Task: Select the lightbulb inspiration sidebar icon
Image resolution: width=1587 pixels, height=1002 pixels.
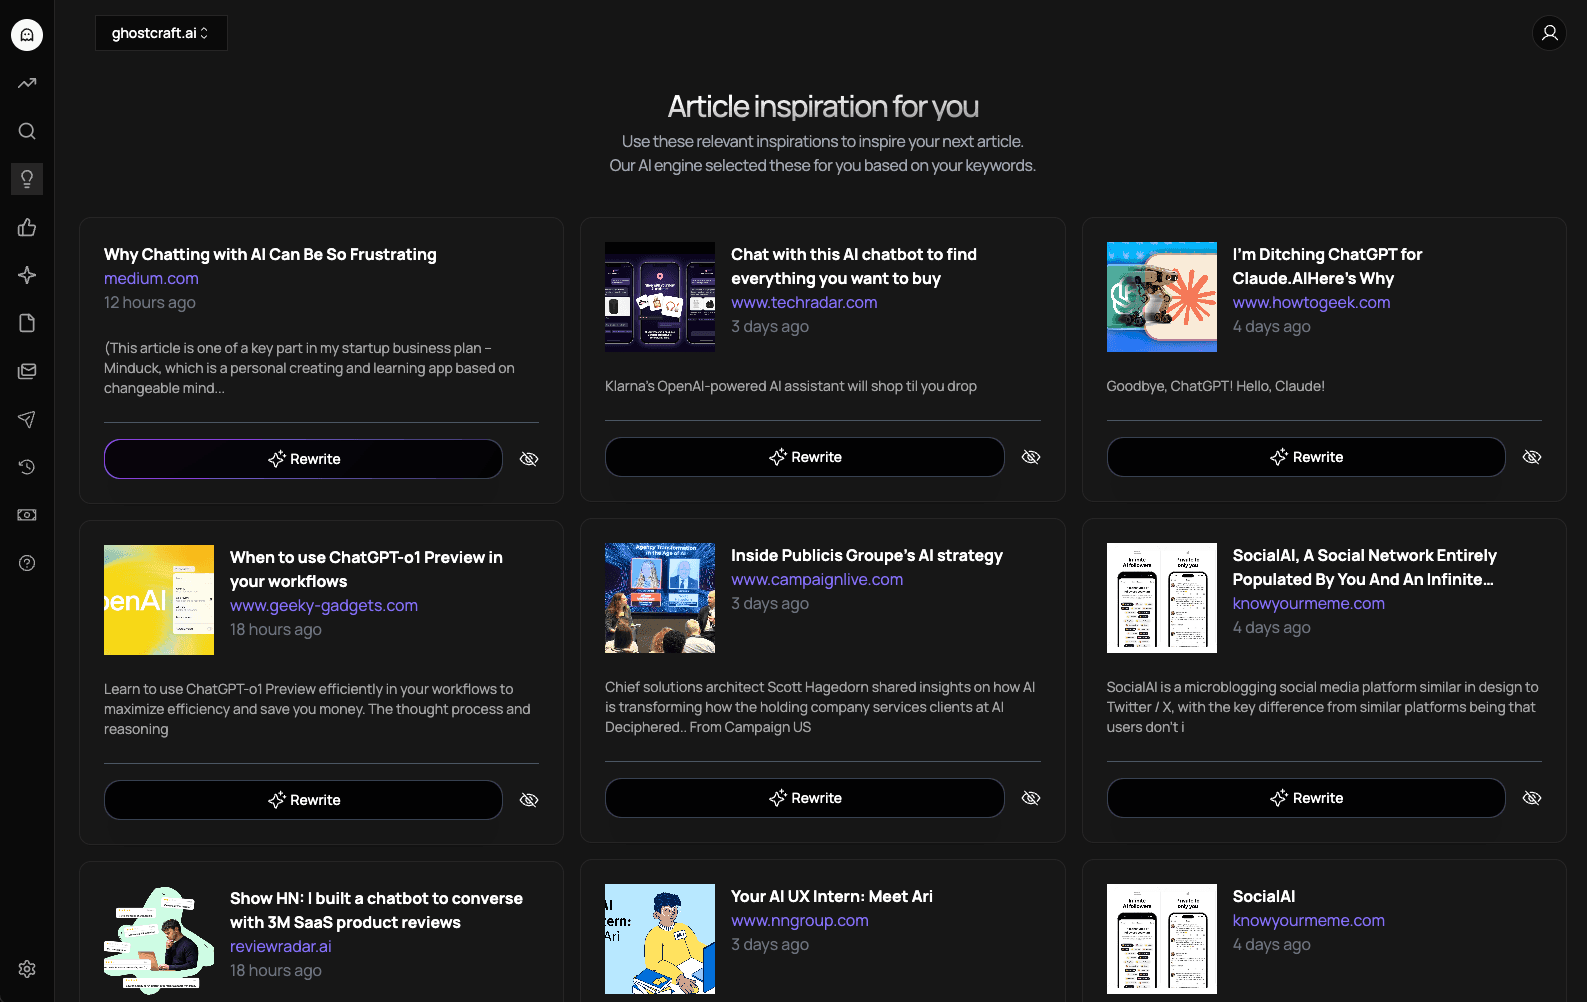Action: [27, 179]
